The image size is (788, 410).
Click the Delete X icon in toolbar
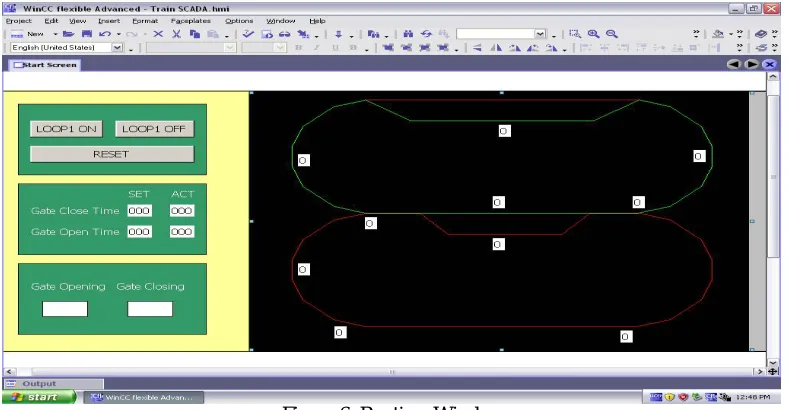click(158, 34)
